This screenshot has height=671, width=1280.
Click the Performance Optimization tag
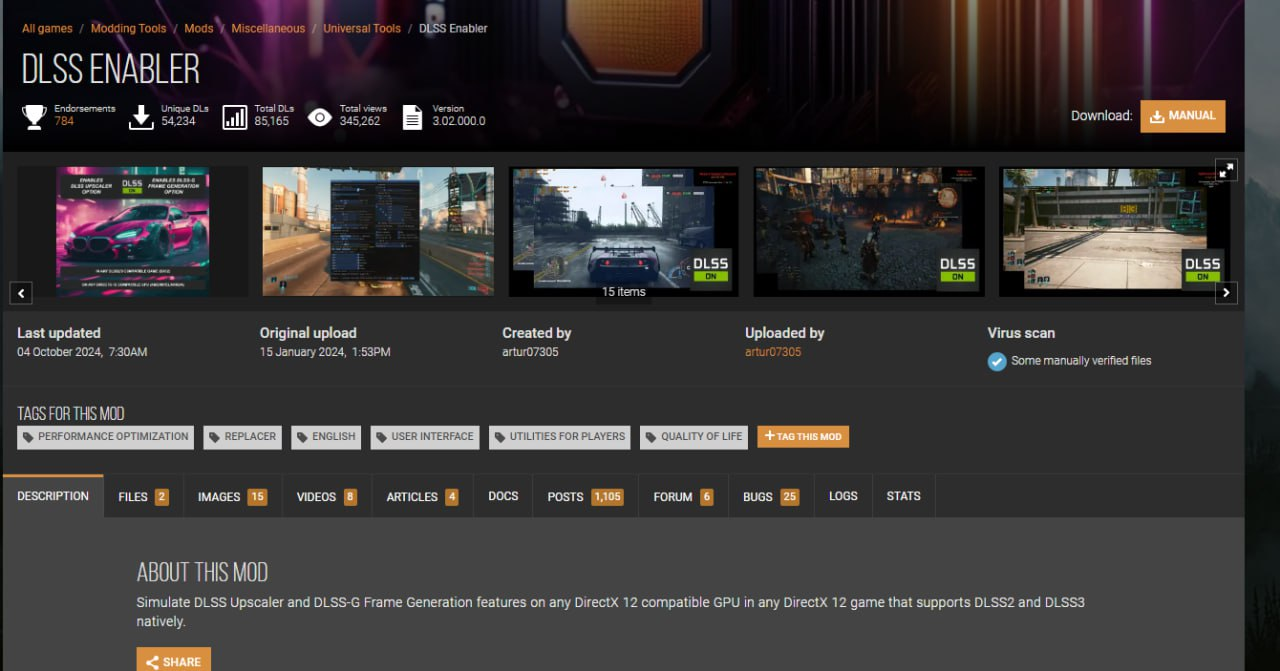tap(105, 437)
